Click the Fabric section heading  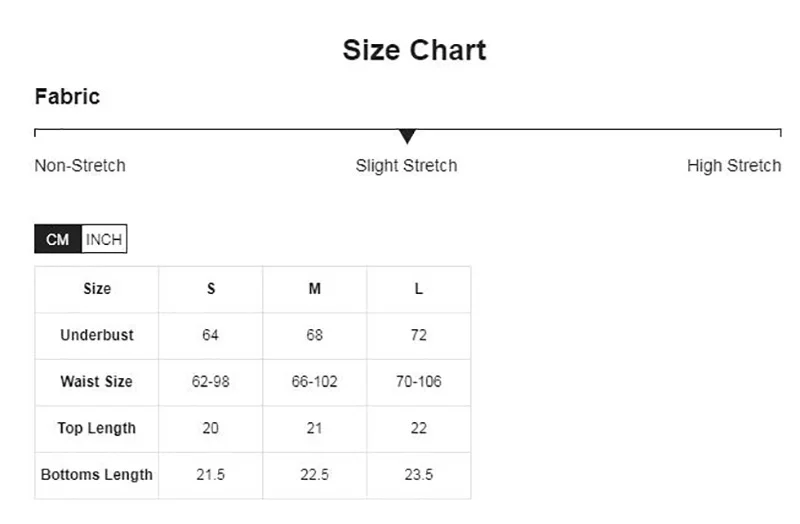(67, 97)
